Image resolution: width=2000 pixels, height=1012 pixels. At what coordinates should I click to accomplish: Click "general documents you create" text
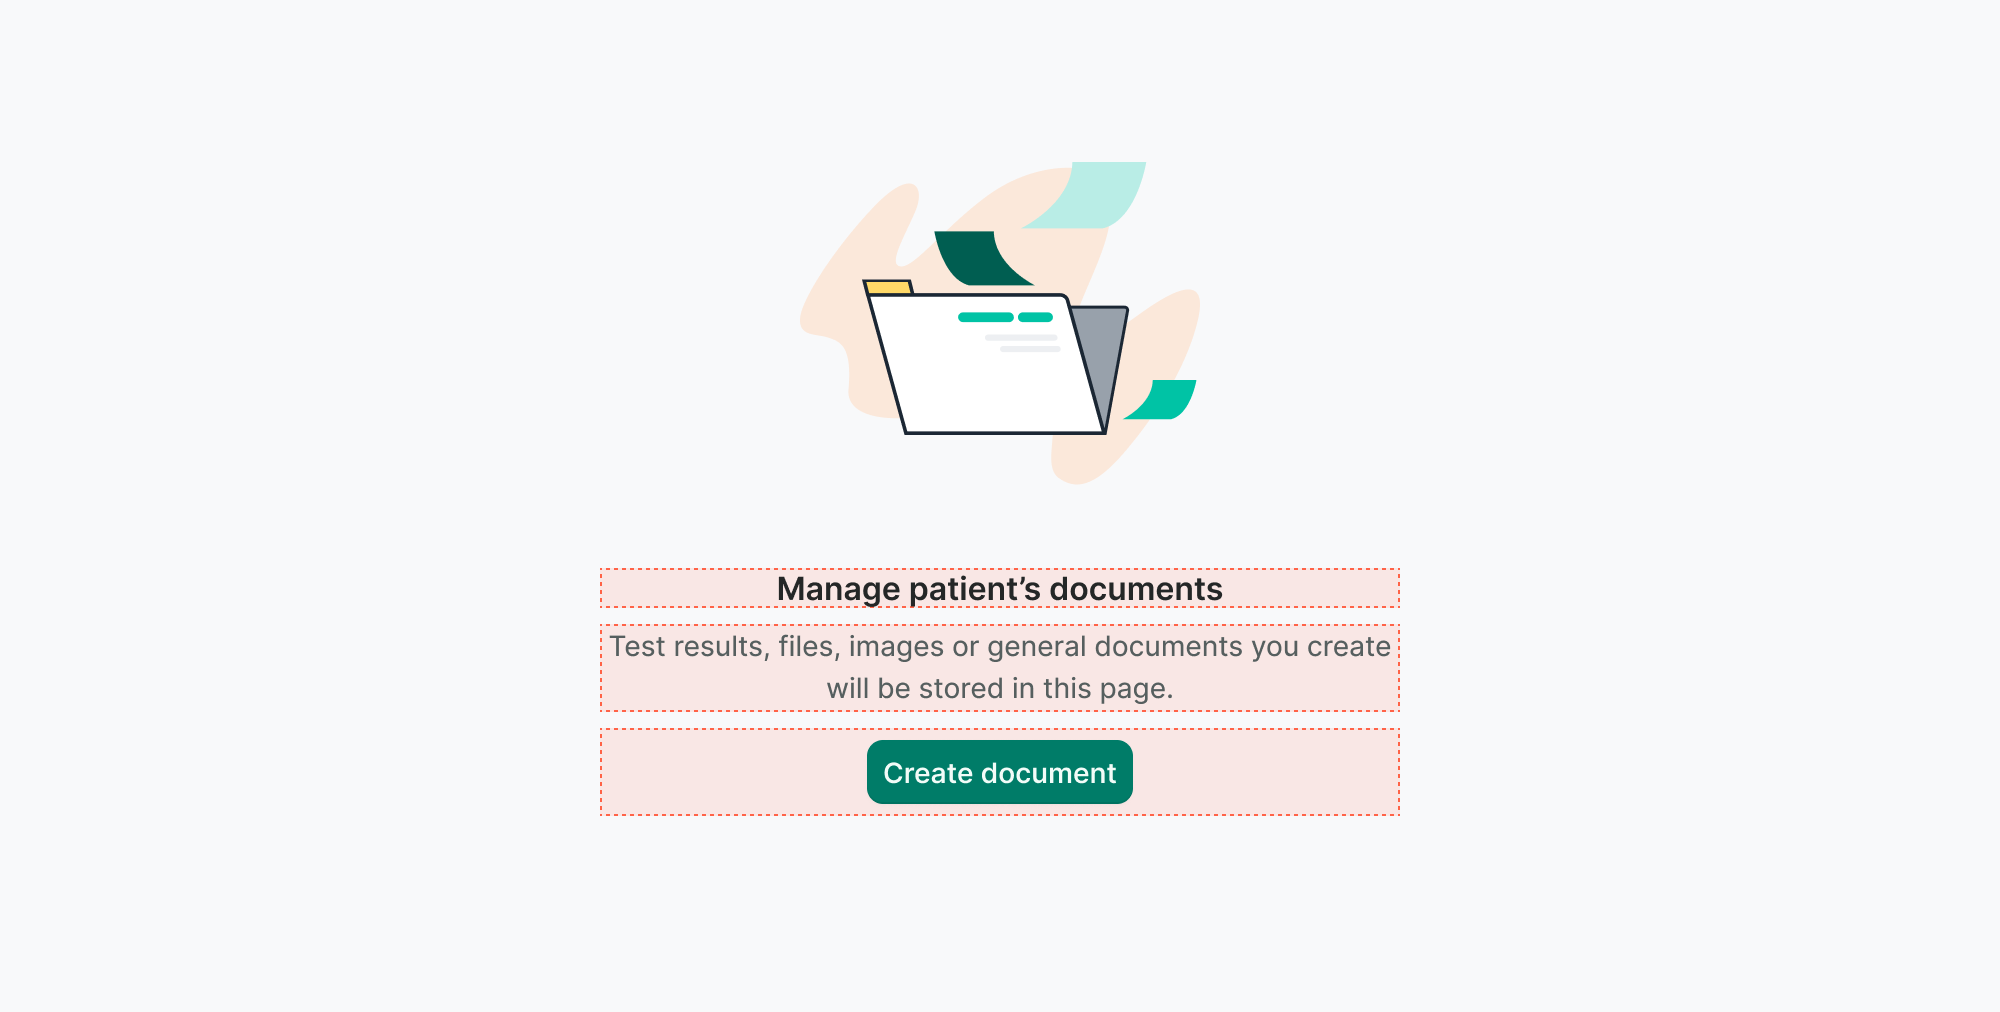(1188, 647)
